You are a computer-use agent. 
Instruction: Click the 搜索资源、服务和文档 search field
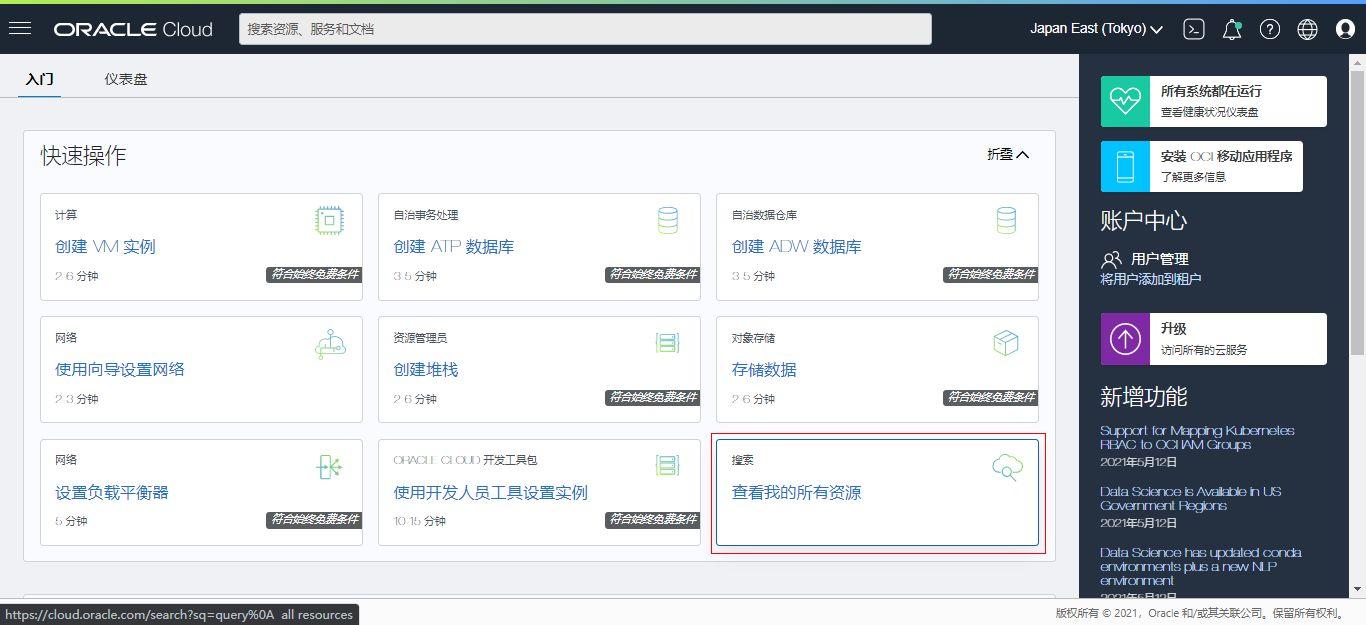pyautogui.click(x=585, y=29)
